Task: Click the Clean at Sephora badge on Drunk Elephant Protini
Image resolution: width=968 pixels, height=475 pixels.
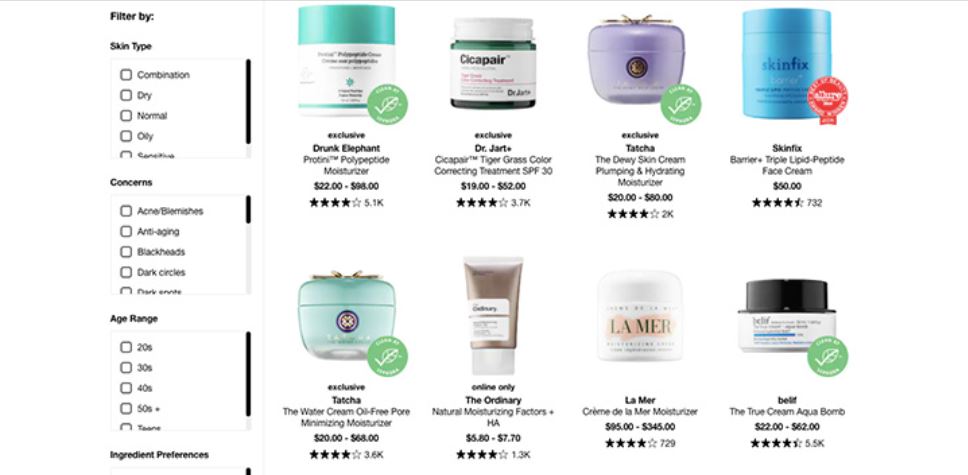Action: [x=388, y=104]
